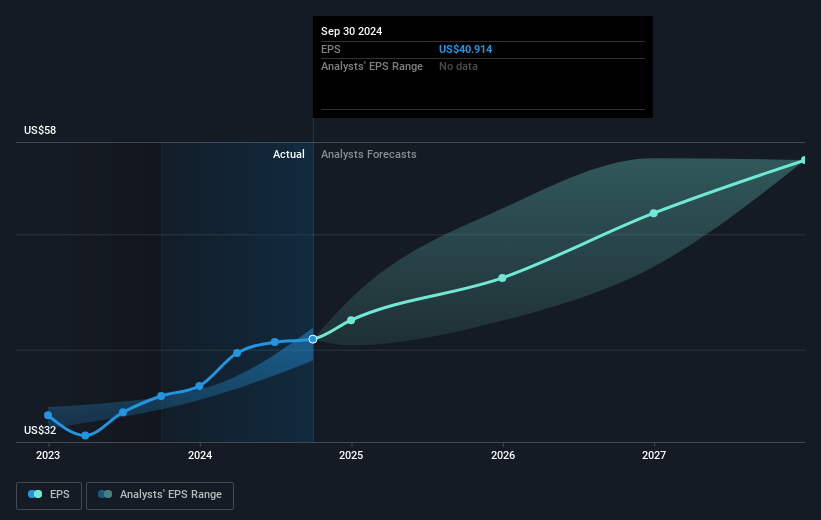Toggle the Analysts' EPS Range legend
821x520 pixels.
click(x=160, y=495)
